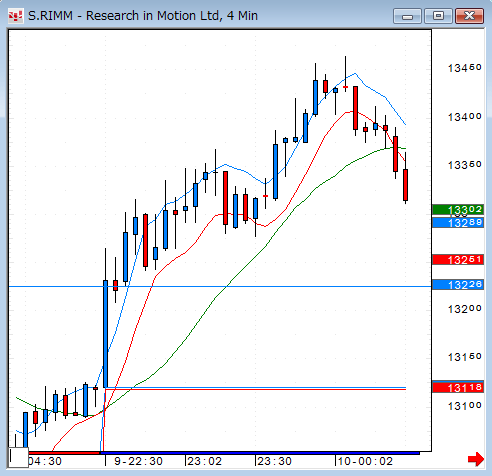The width and height of the screenshot is (492, 476).
Task: Close the S.RIMM chart window
Action: pos(469,16)
